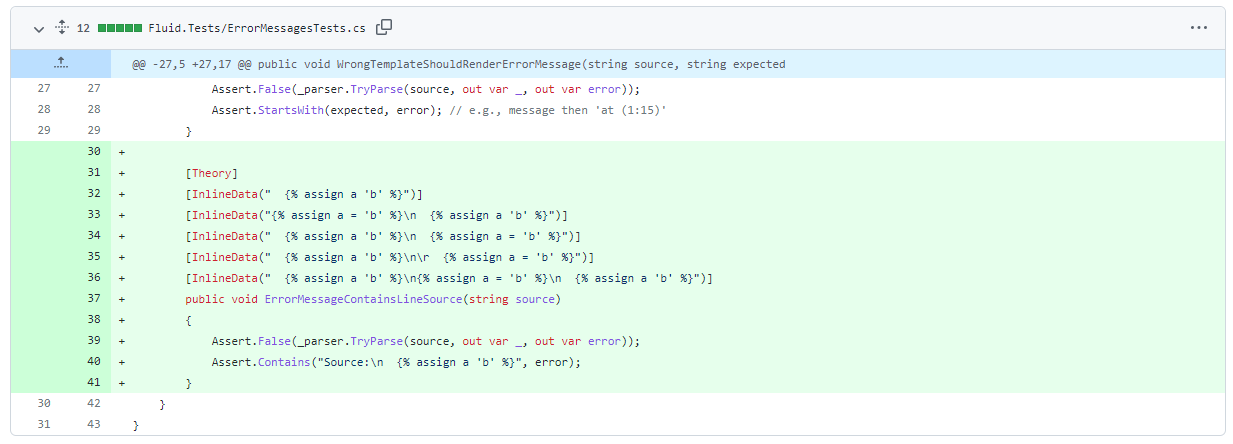Expand hidden lines above line 27
The image size is (1233, 444).
(60, 64)
